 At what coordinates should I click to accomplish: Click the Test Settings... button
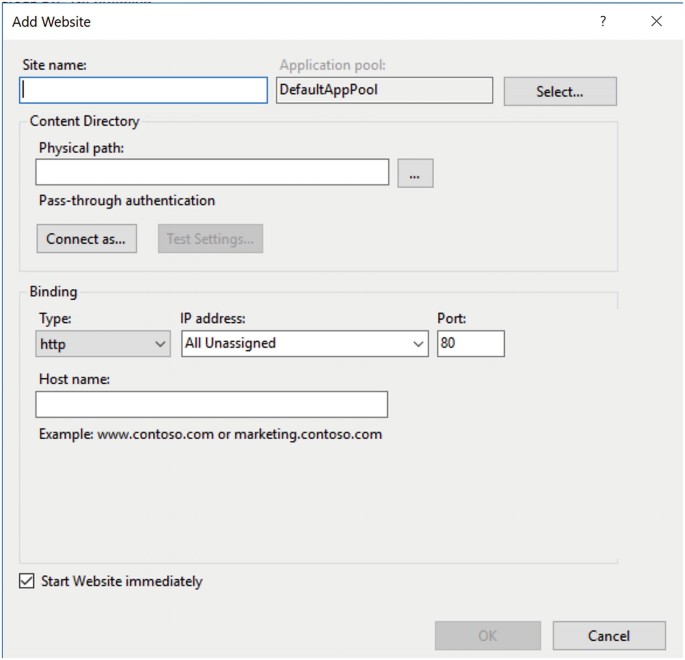pos(210,239)
